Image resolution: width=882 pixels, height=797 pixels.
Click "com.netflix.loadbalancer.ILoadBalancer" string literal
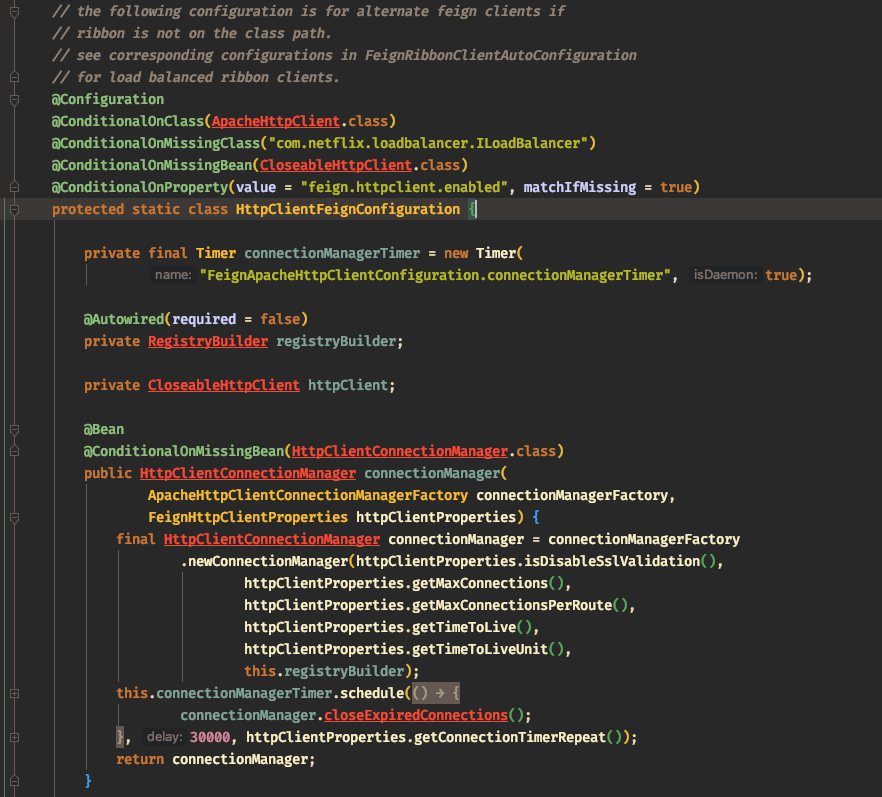coord(428,143)
